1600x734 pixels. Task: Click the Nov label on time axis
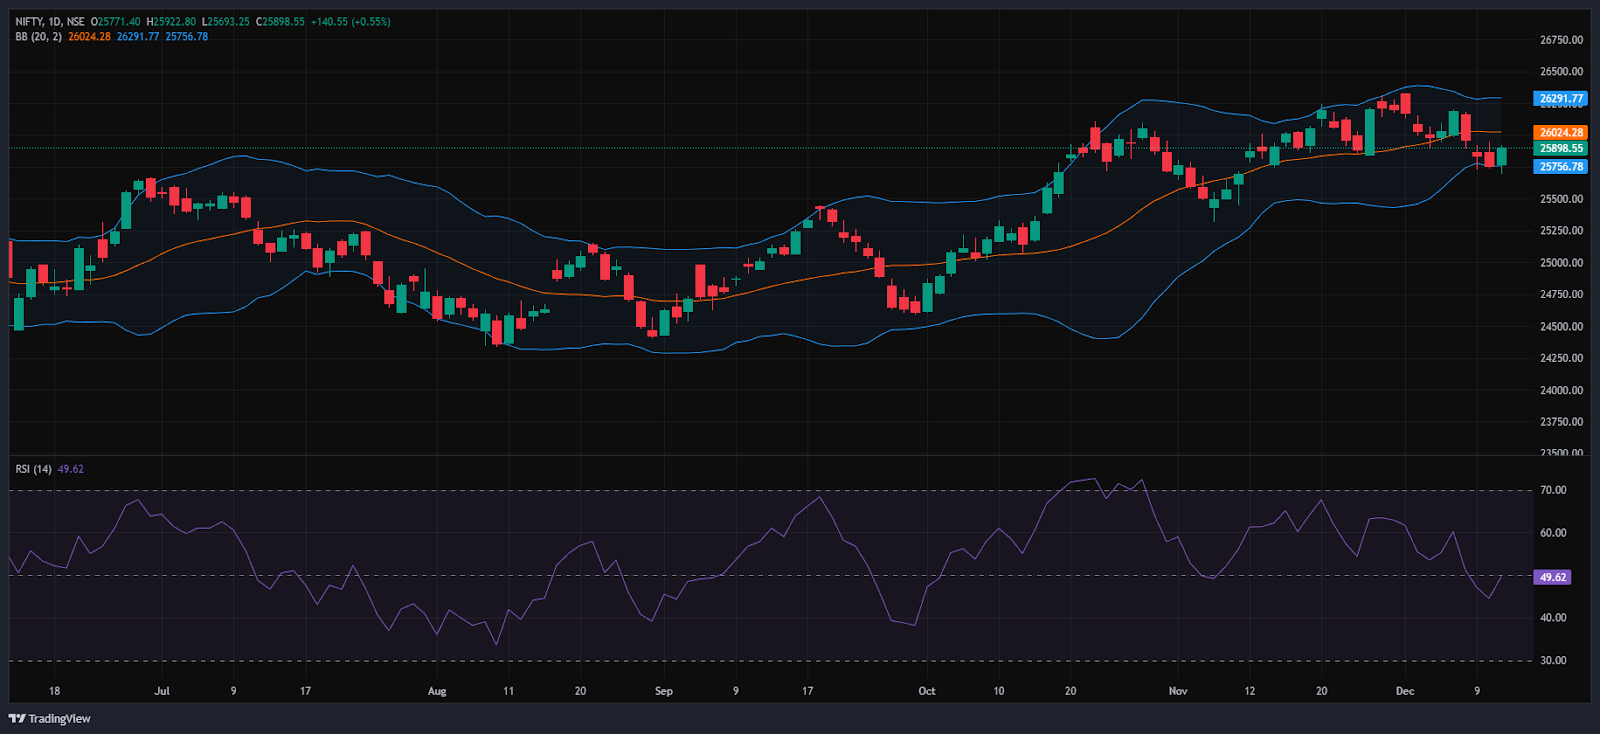coord(1178,691)
